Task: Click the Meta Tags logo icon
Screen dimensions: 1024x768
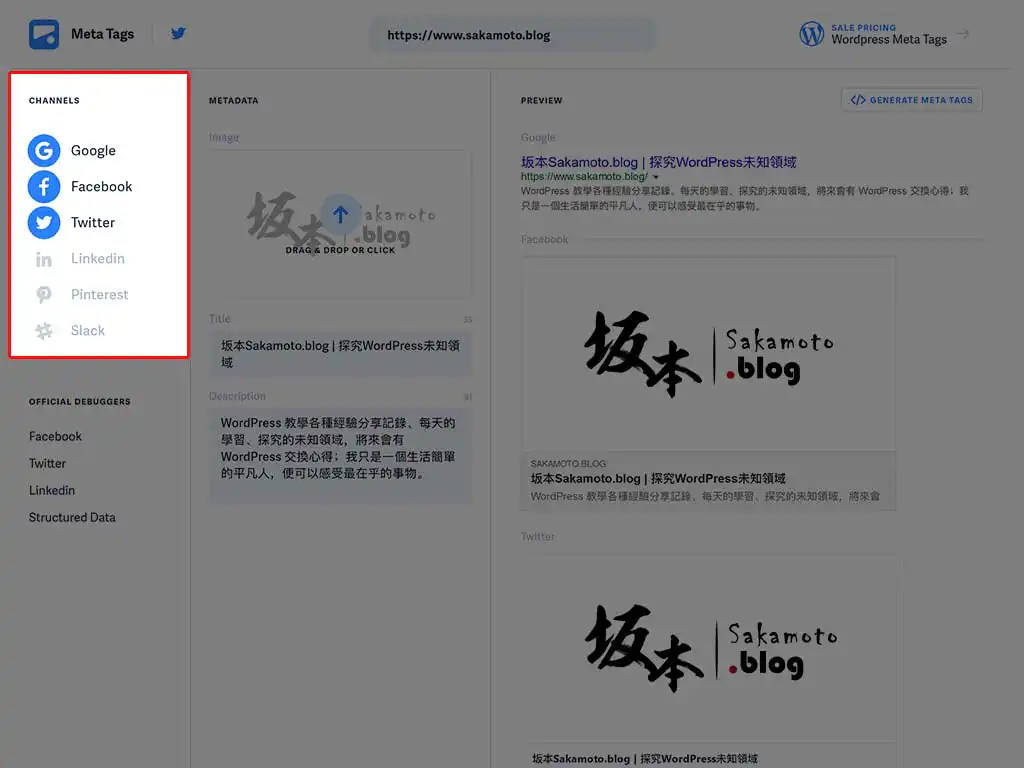Action: point(44,35)
